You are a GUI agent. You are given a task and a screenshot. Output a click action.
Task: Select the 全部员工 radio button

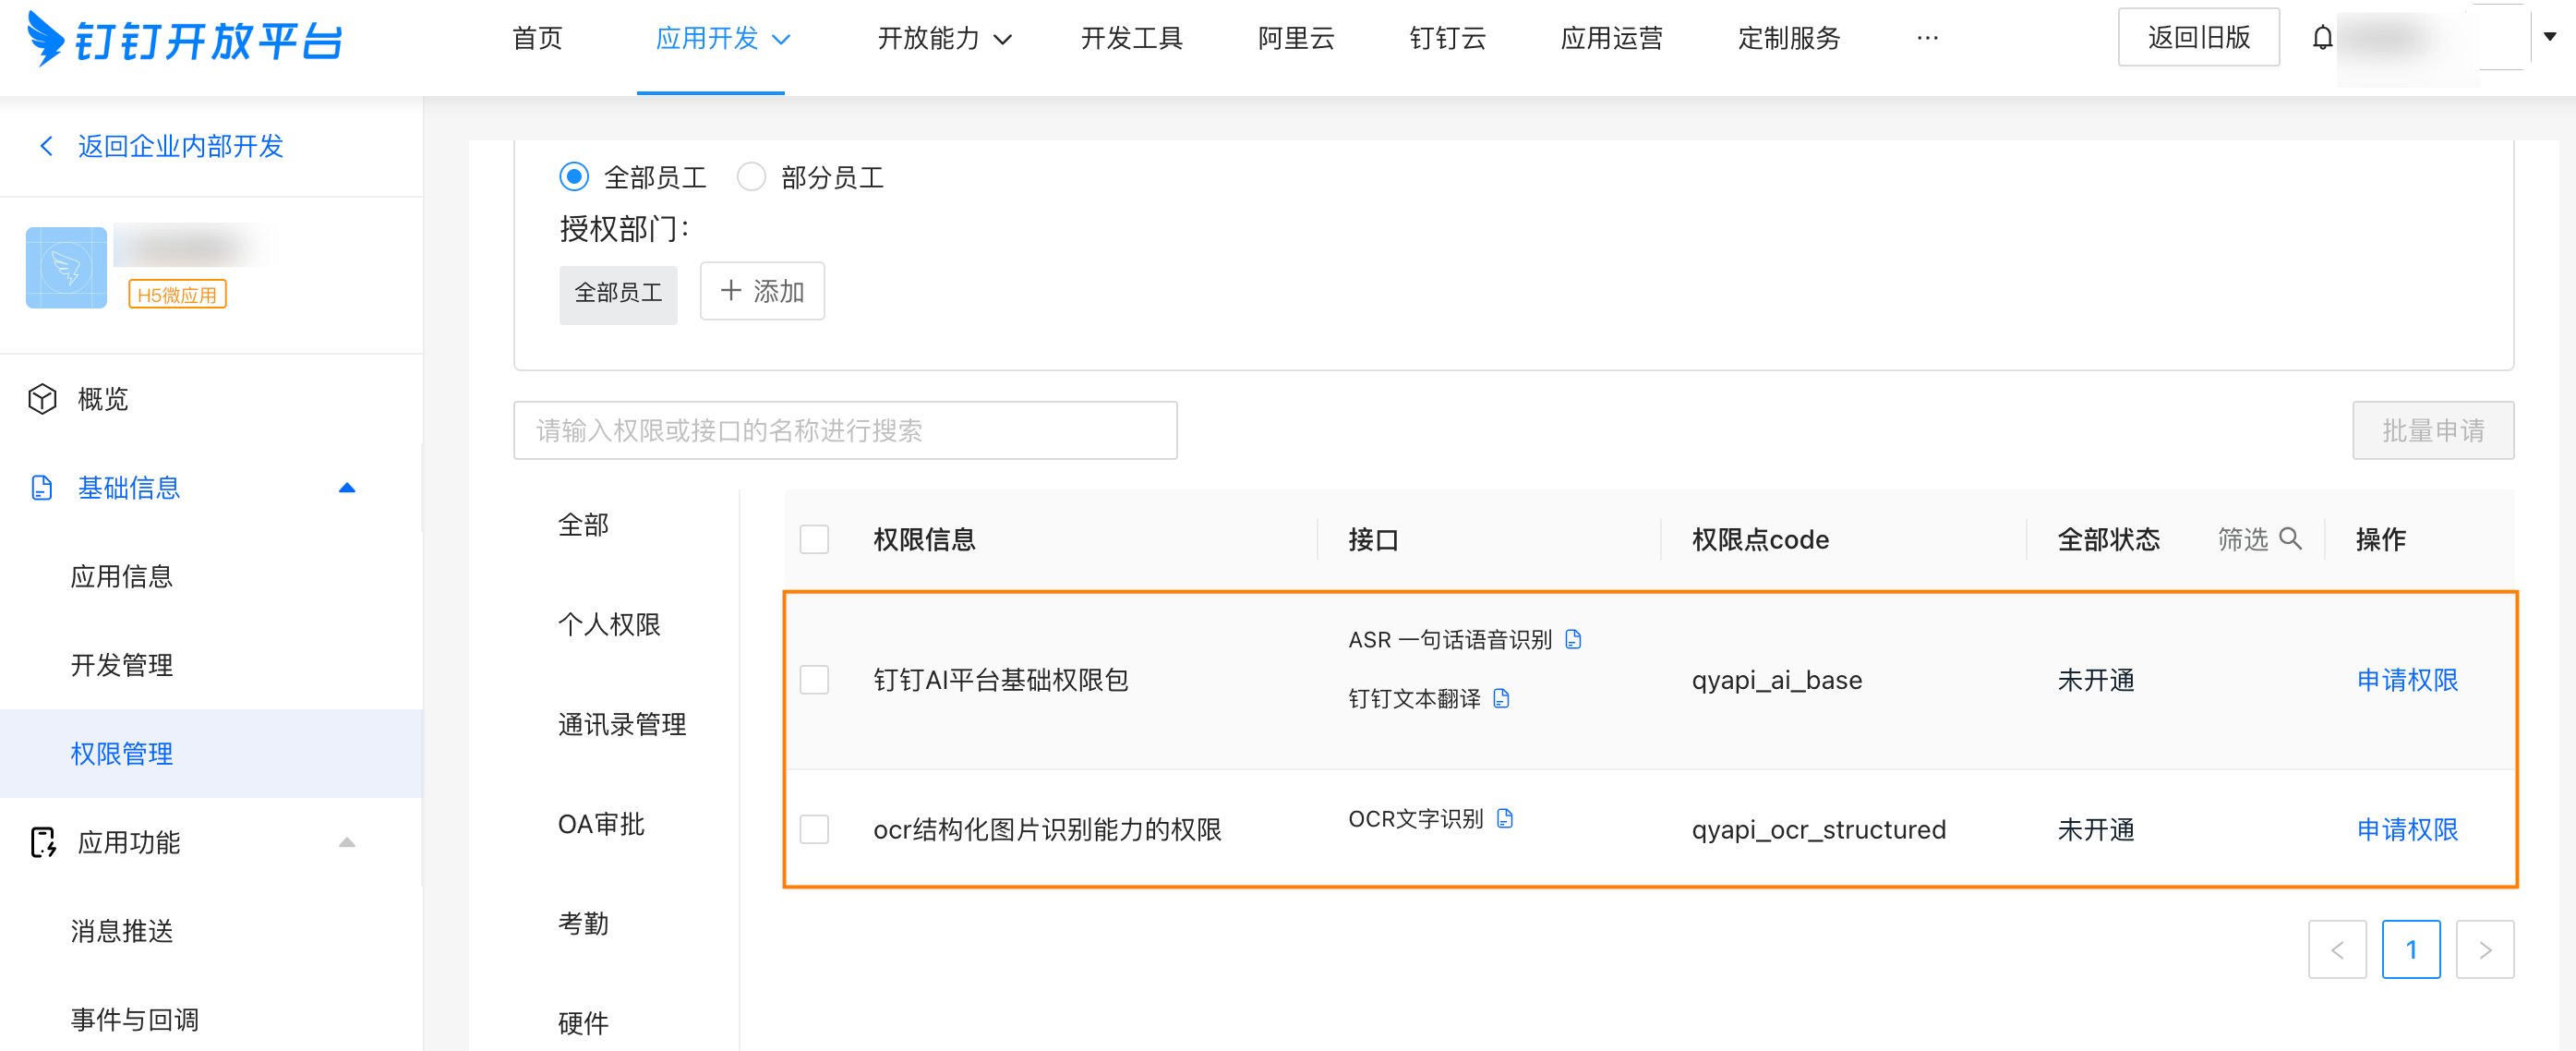[574, 177]
